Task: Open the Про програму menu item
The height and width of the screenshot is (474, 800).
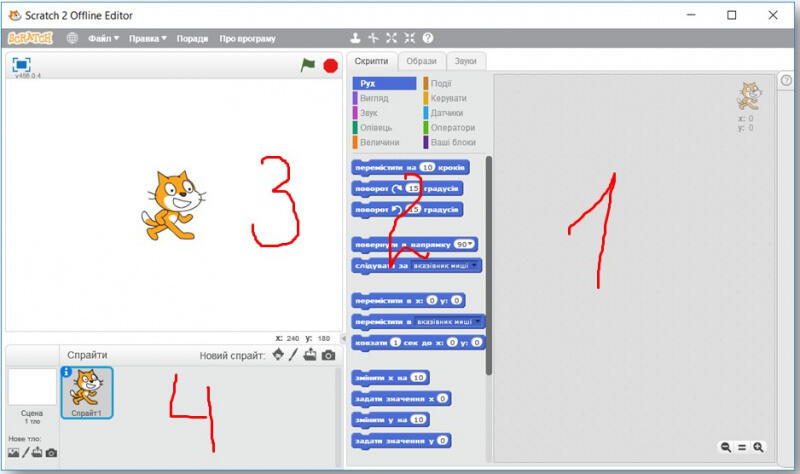Action: [x=247, y=38]
